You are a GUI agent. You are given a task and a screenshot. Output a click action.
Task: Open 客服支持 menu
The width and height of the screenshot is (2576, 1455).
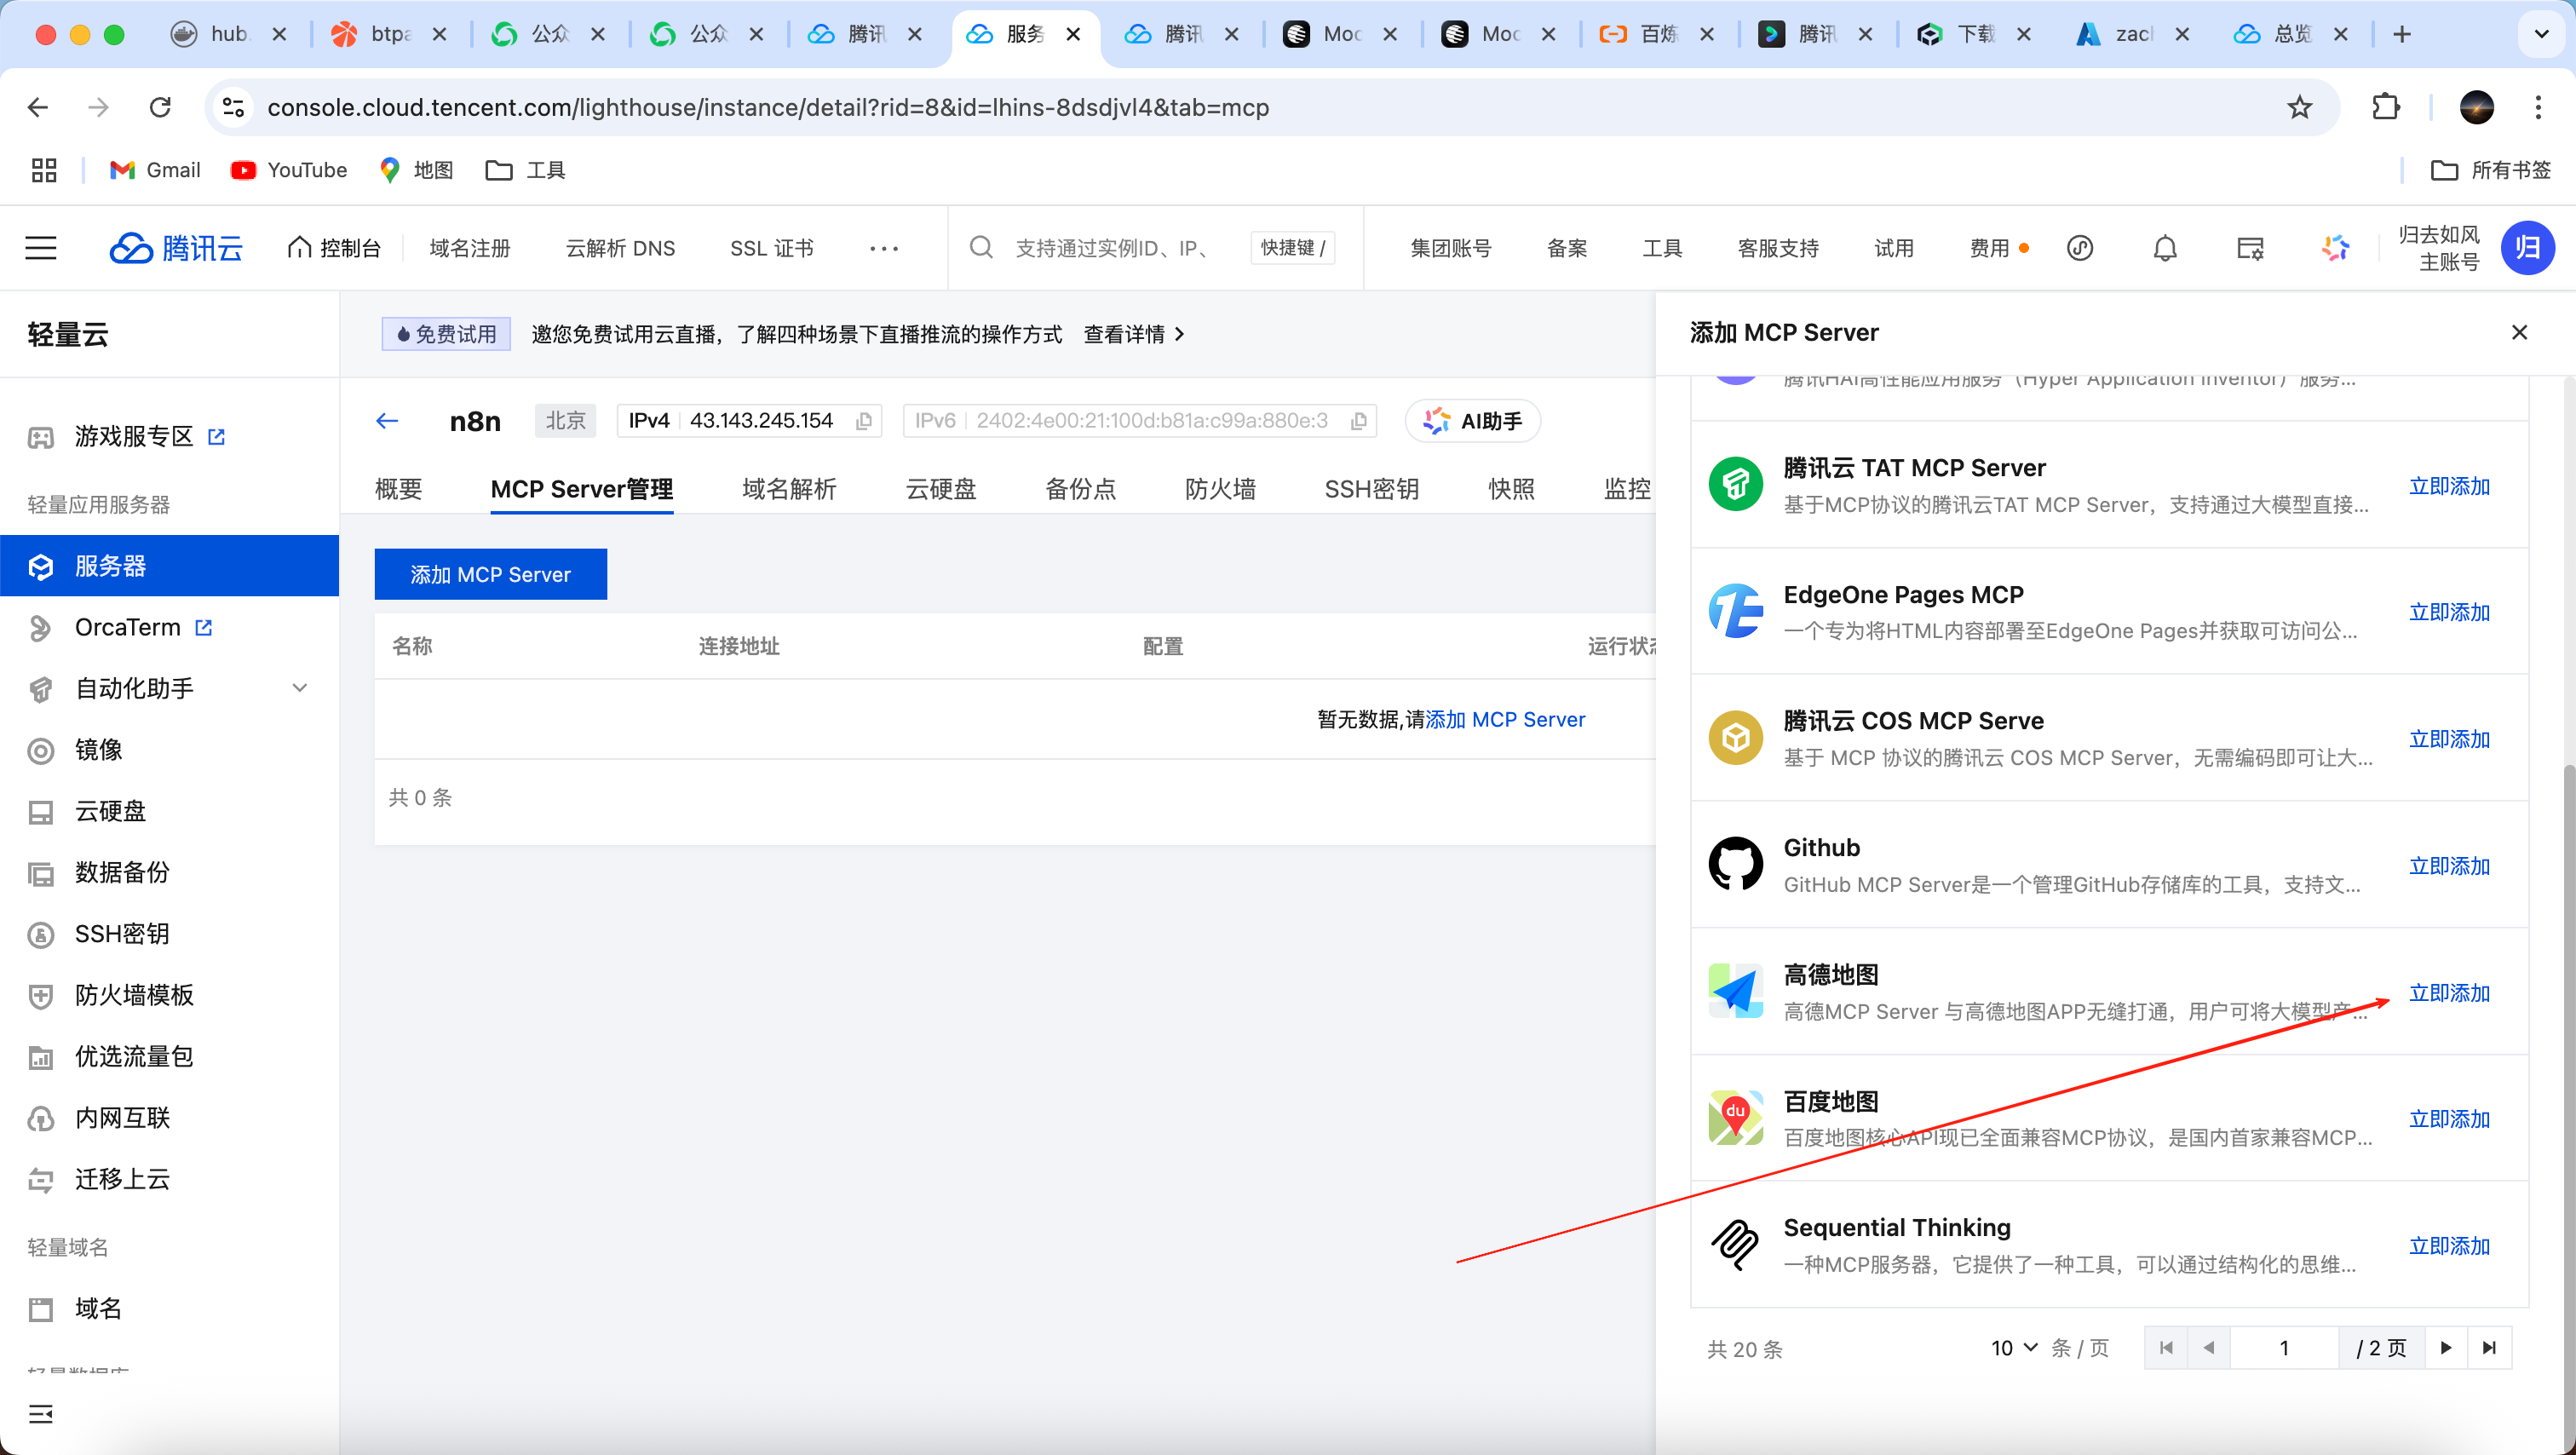click(x=1778, y=248)
